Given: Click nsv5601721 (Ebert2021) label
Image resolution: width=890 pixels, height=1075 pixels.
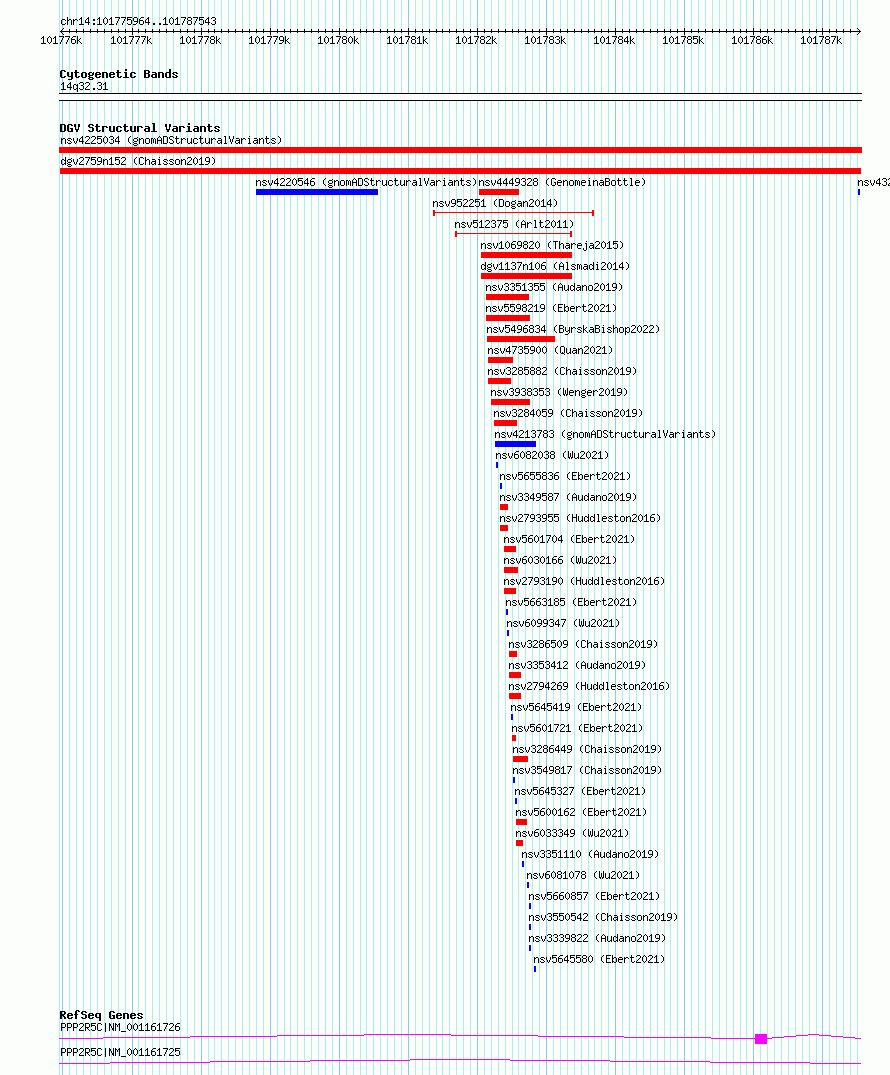Looking at the screenshot, I should pyautogui.click(x=577, y=728).
